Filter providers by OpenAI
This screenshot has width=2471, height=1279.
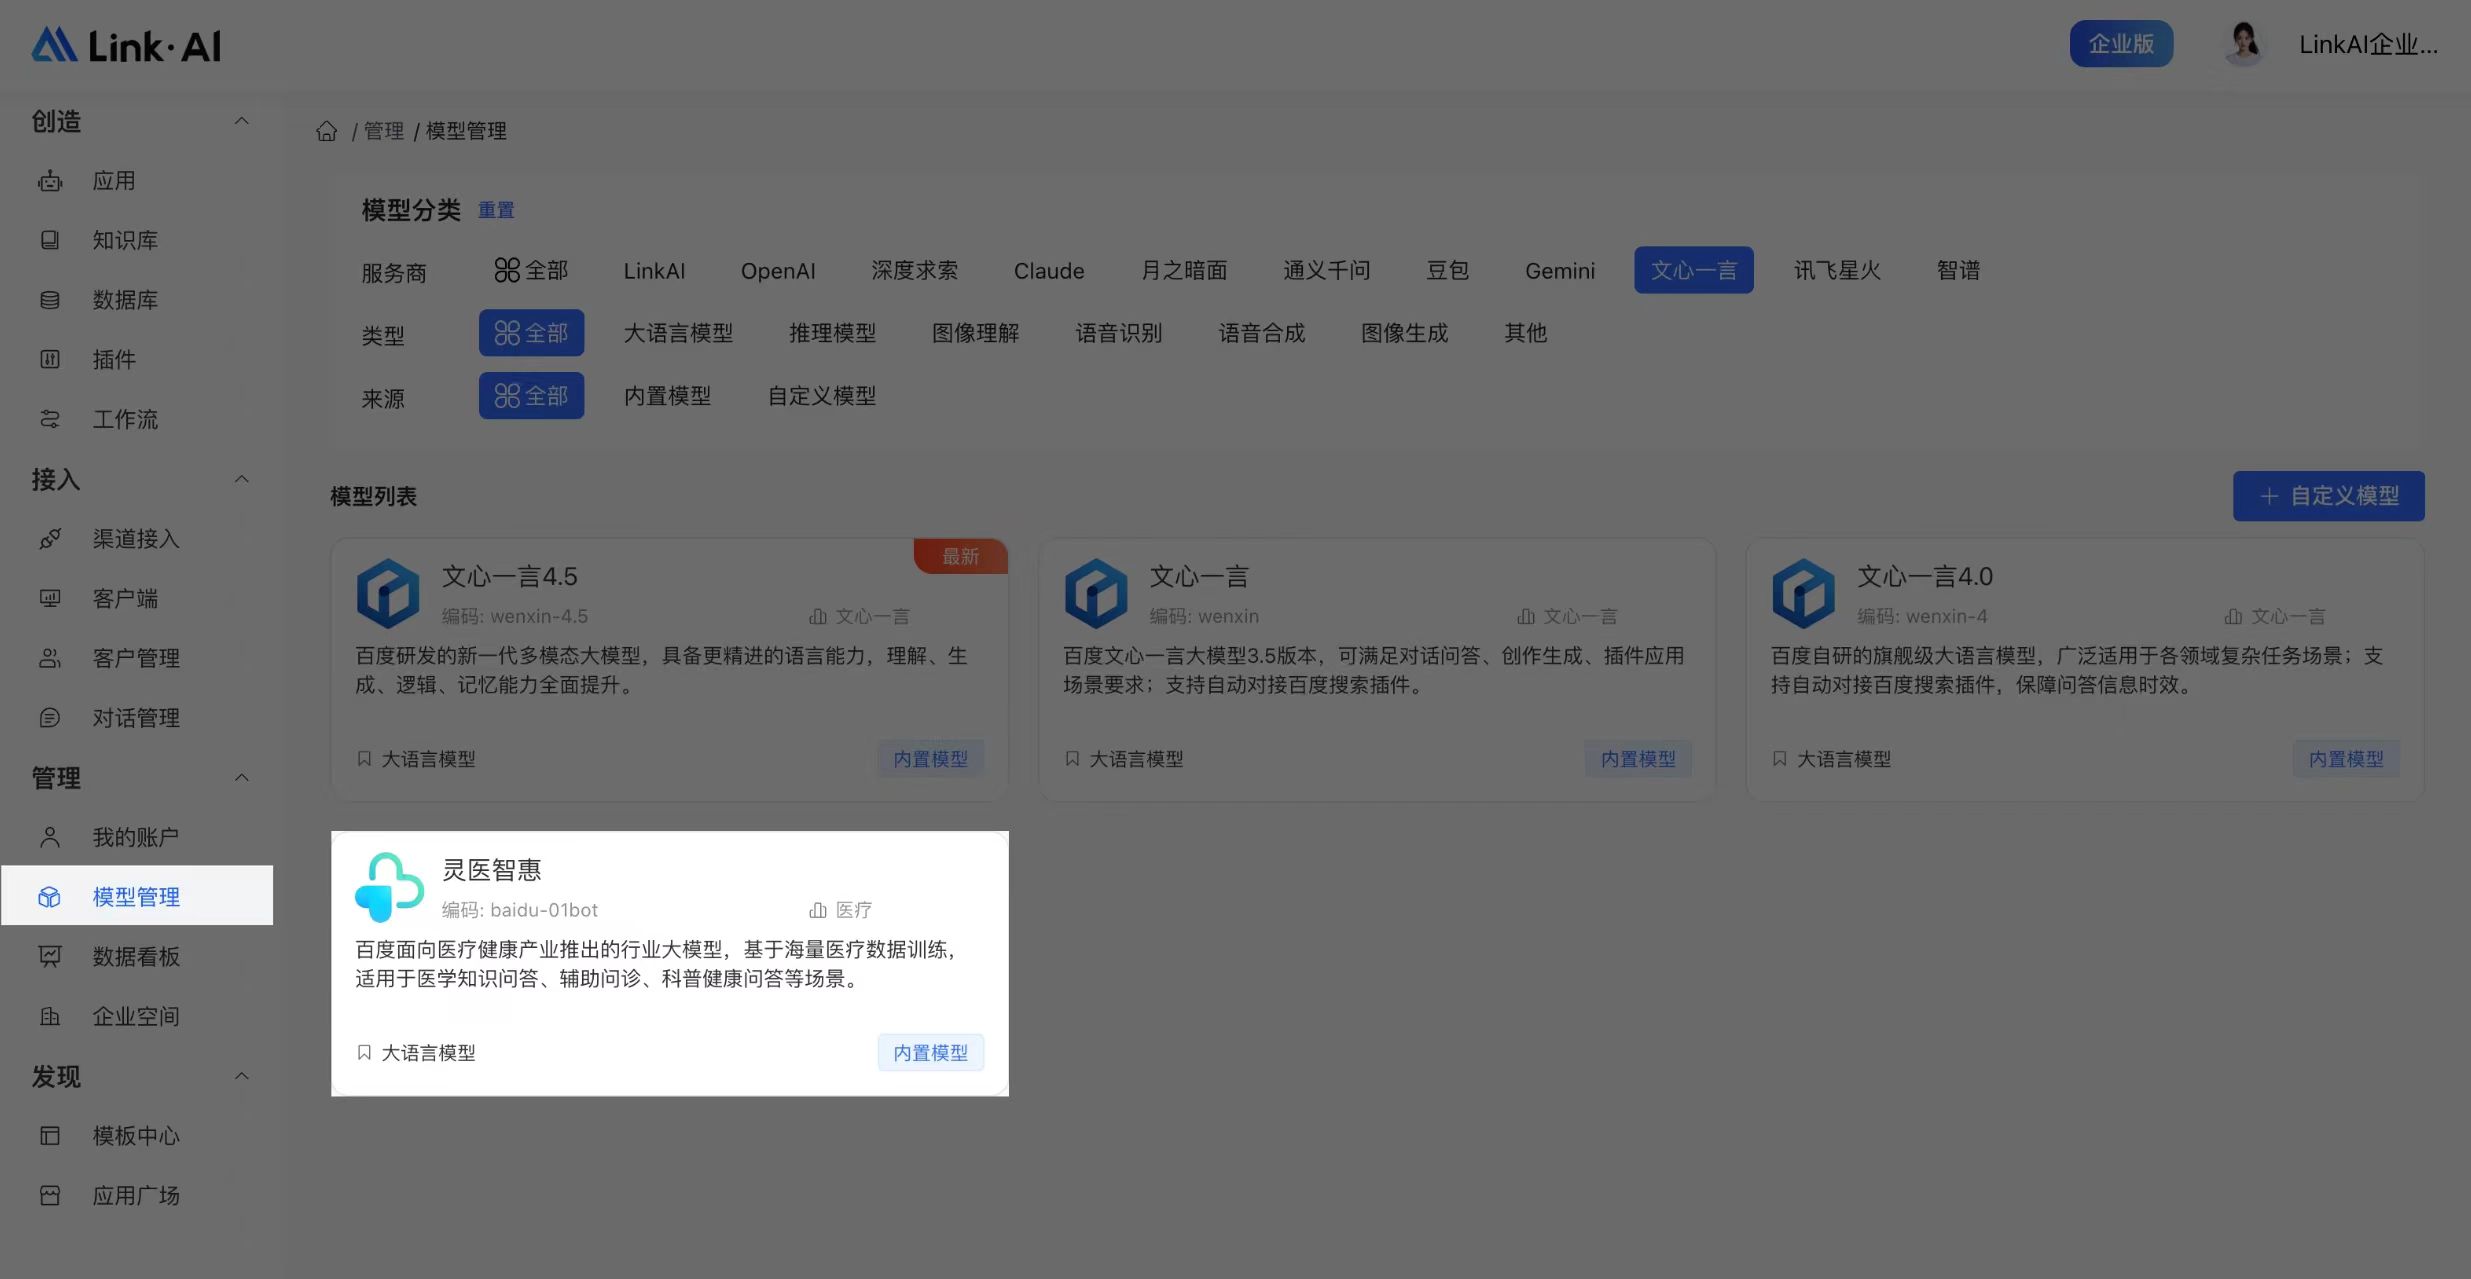tap(778, 270)
